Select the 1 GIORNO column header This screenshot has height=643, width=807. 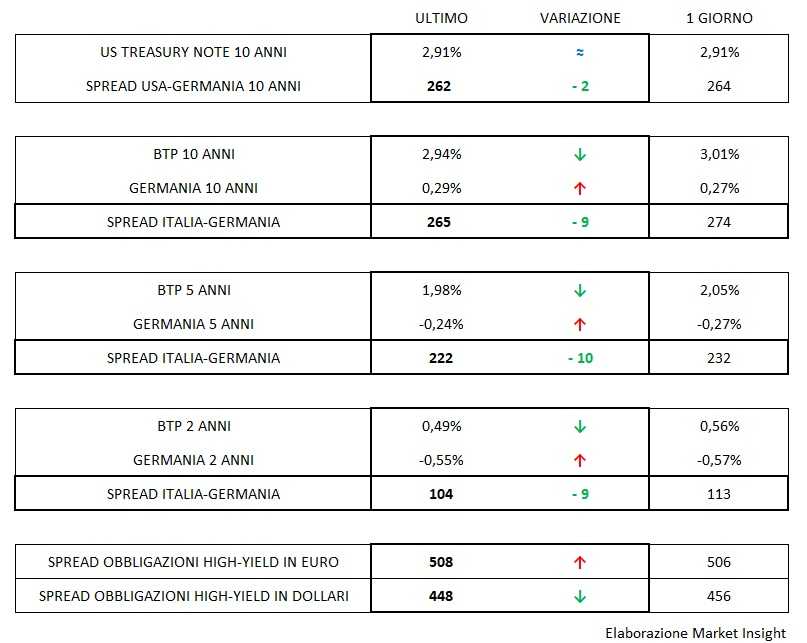click(x=718, y=18)
